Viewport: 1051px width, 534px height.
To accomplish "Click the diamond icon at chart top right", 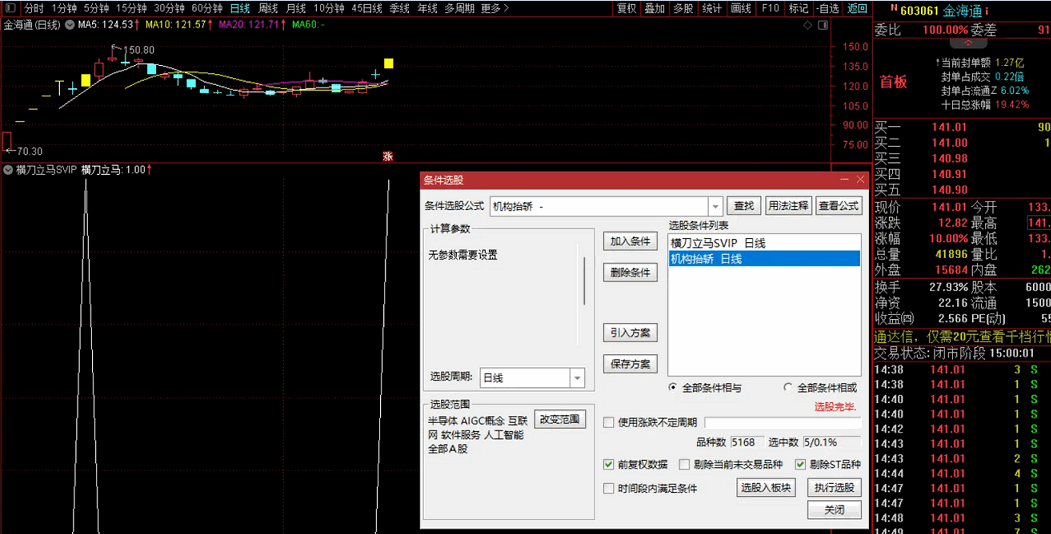I will 808,25.
